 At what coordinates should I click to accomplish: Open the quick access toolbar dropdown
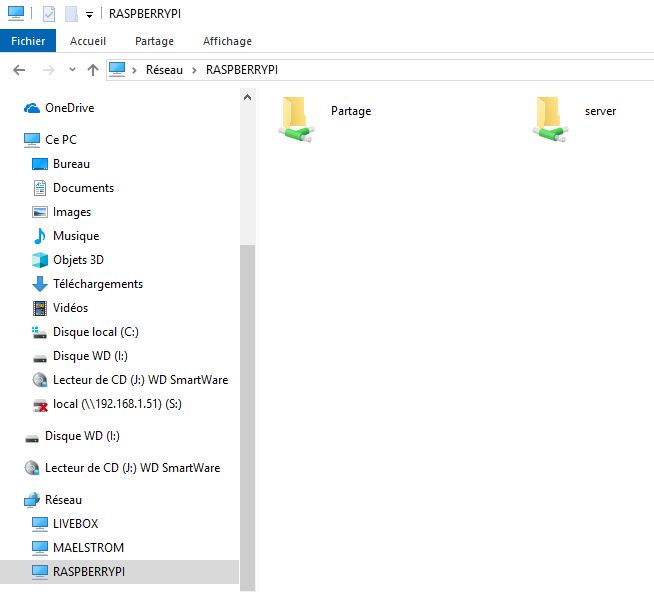(x=89, y=15)
